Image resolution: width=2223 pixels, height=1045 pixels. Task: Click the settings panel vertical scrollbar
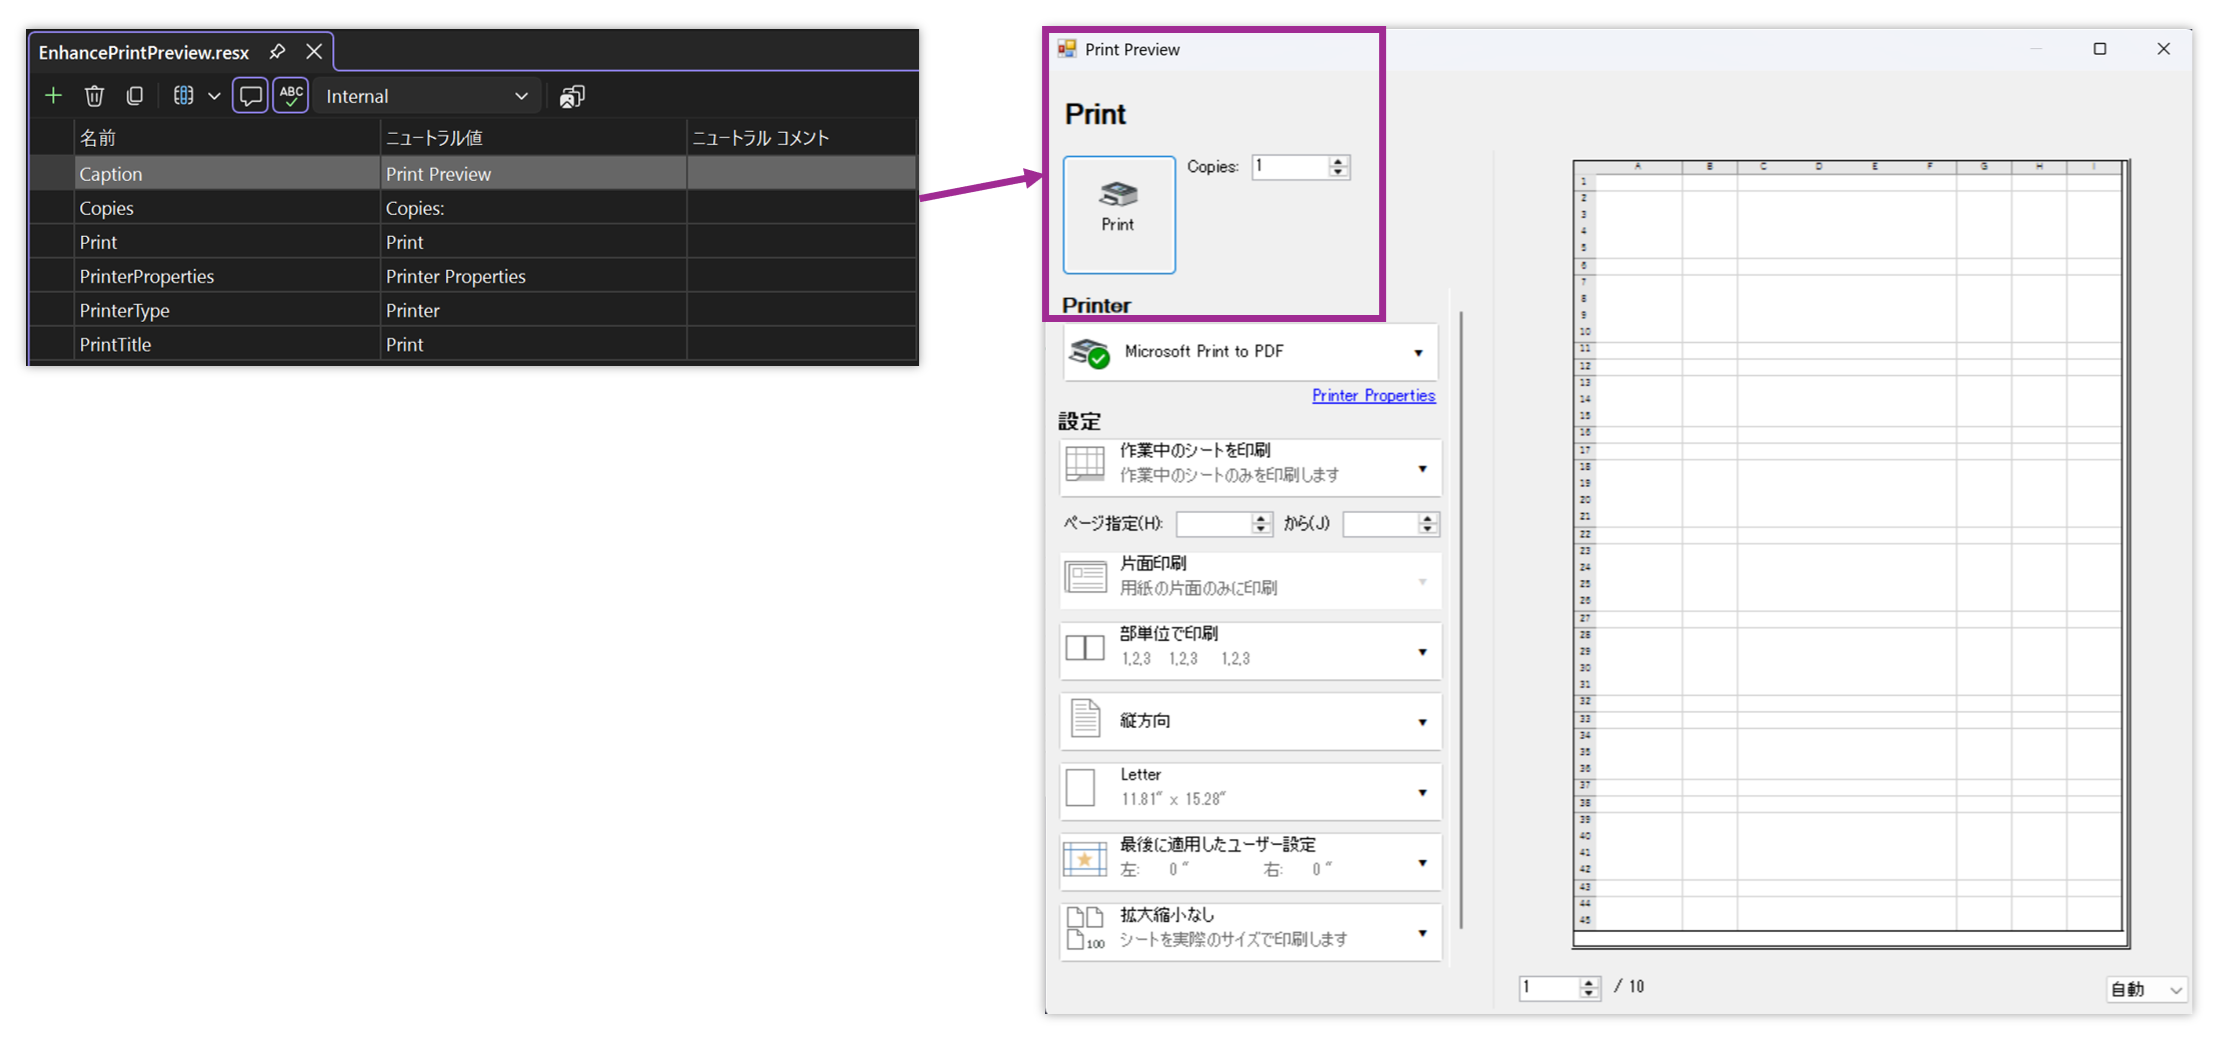(x=1461, y=620)
